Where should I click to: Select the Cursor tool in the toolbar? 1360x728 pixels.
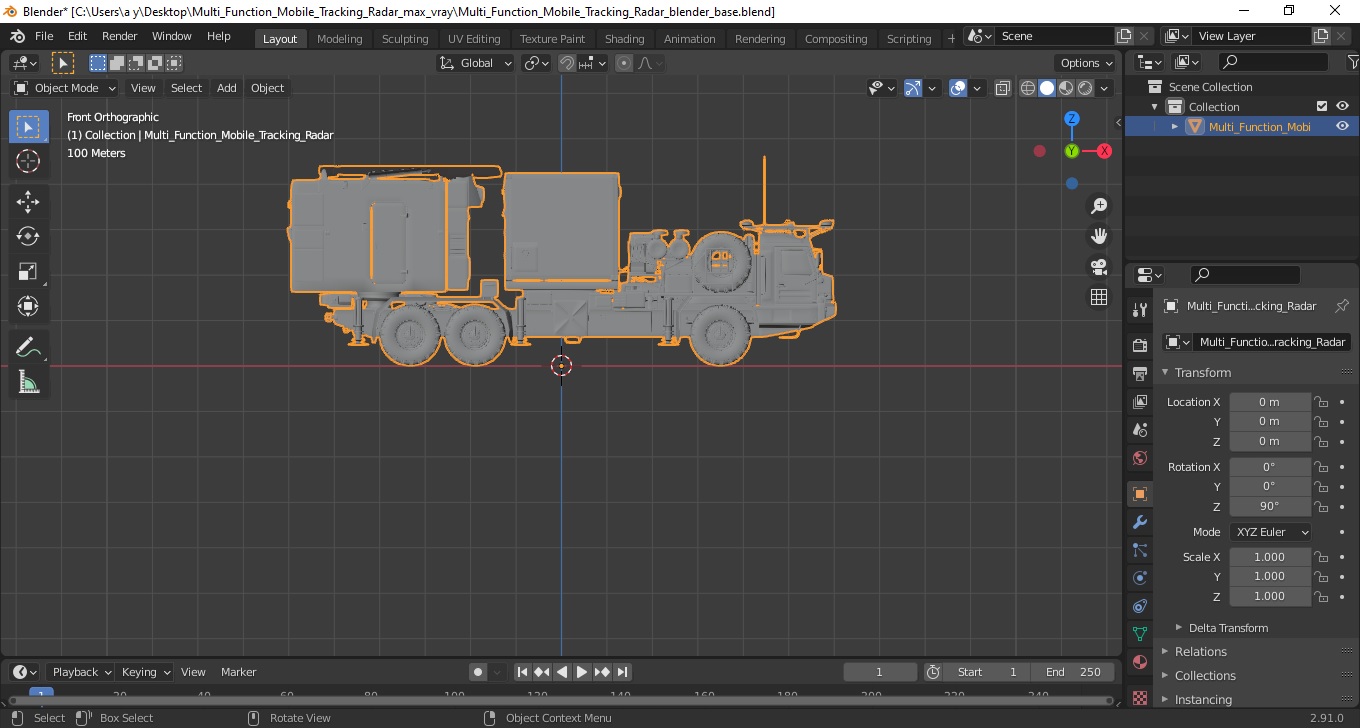coord(28,161)
